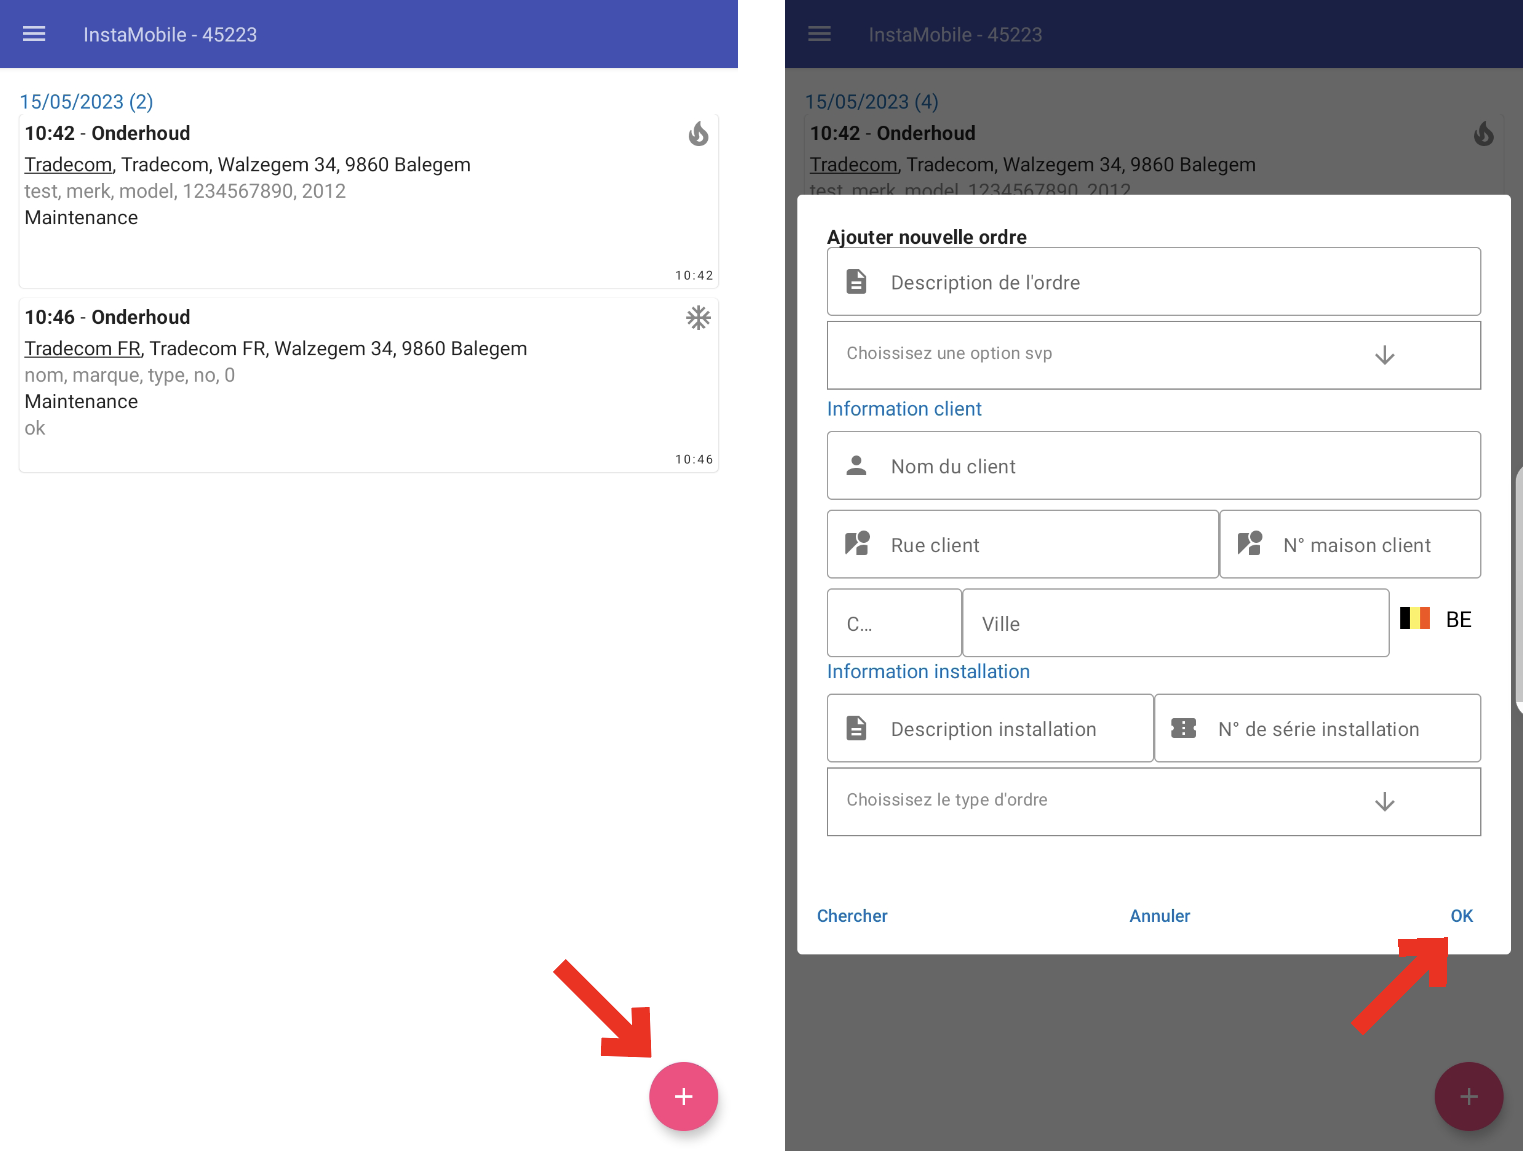Click document icon in Description de l'ordre field
This screenshot has height=1154, width=1524.
[857, 282]
